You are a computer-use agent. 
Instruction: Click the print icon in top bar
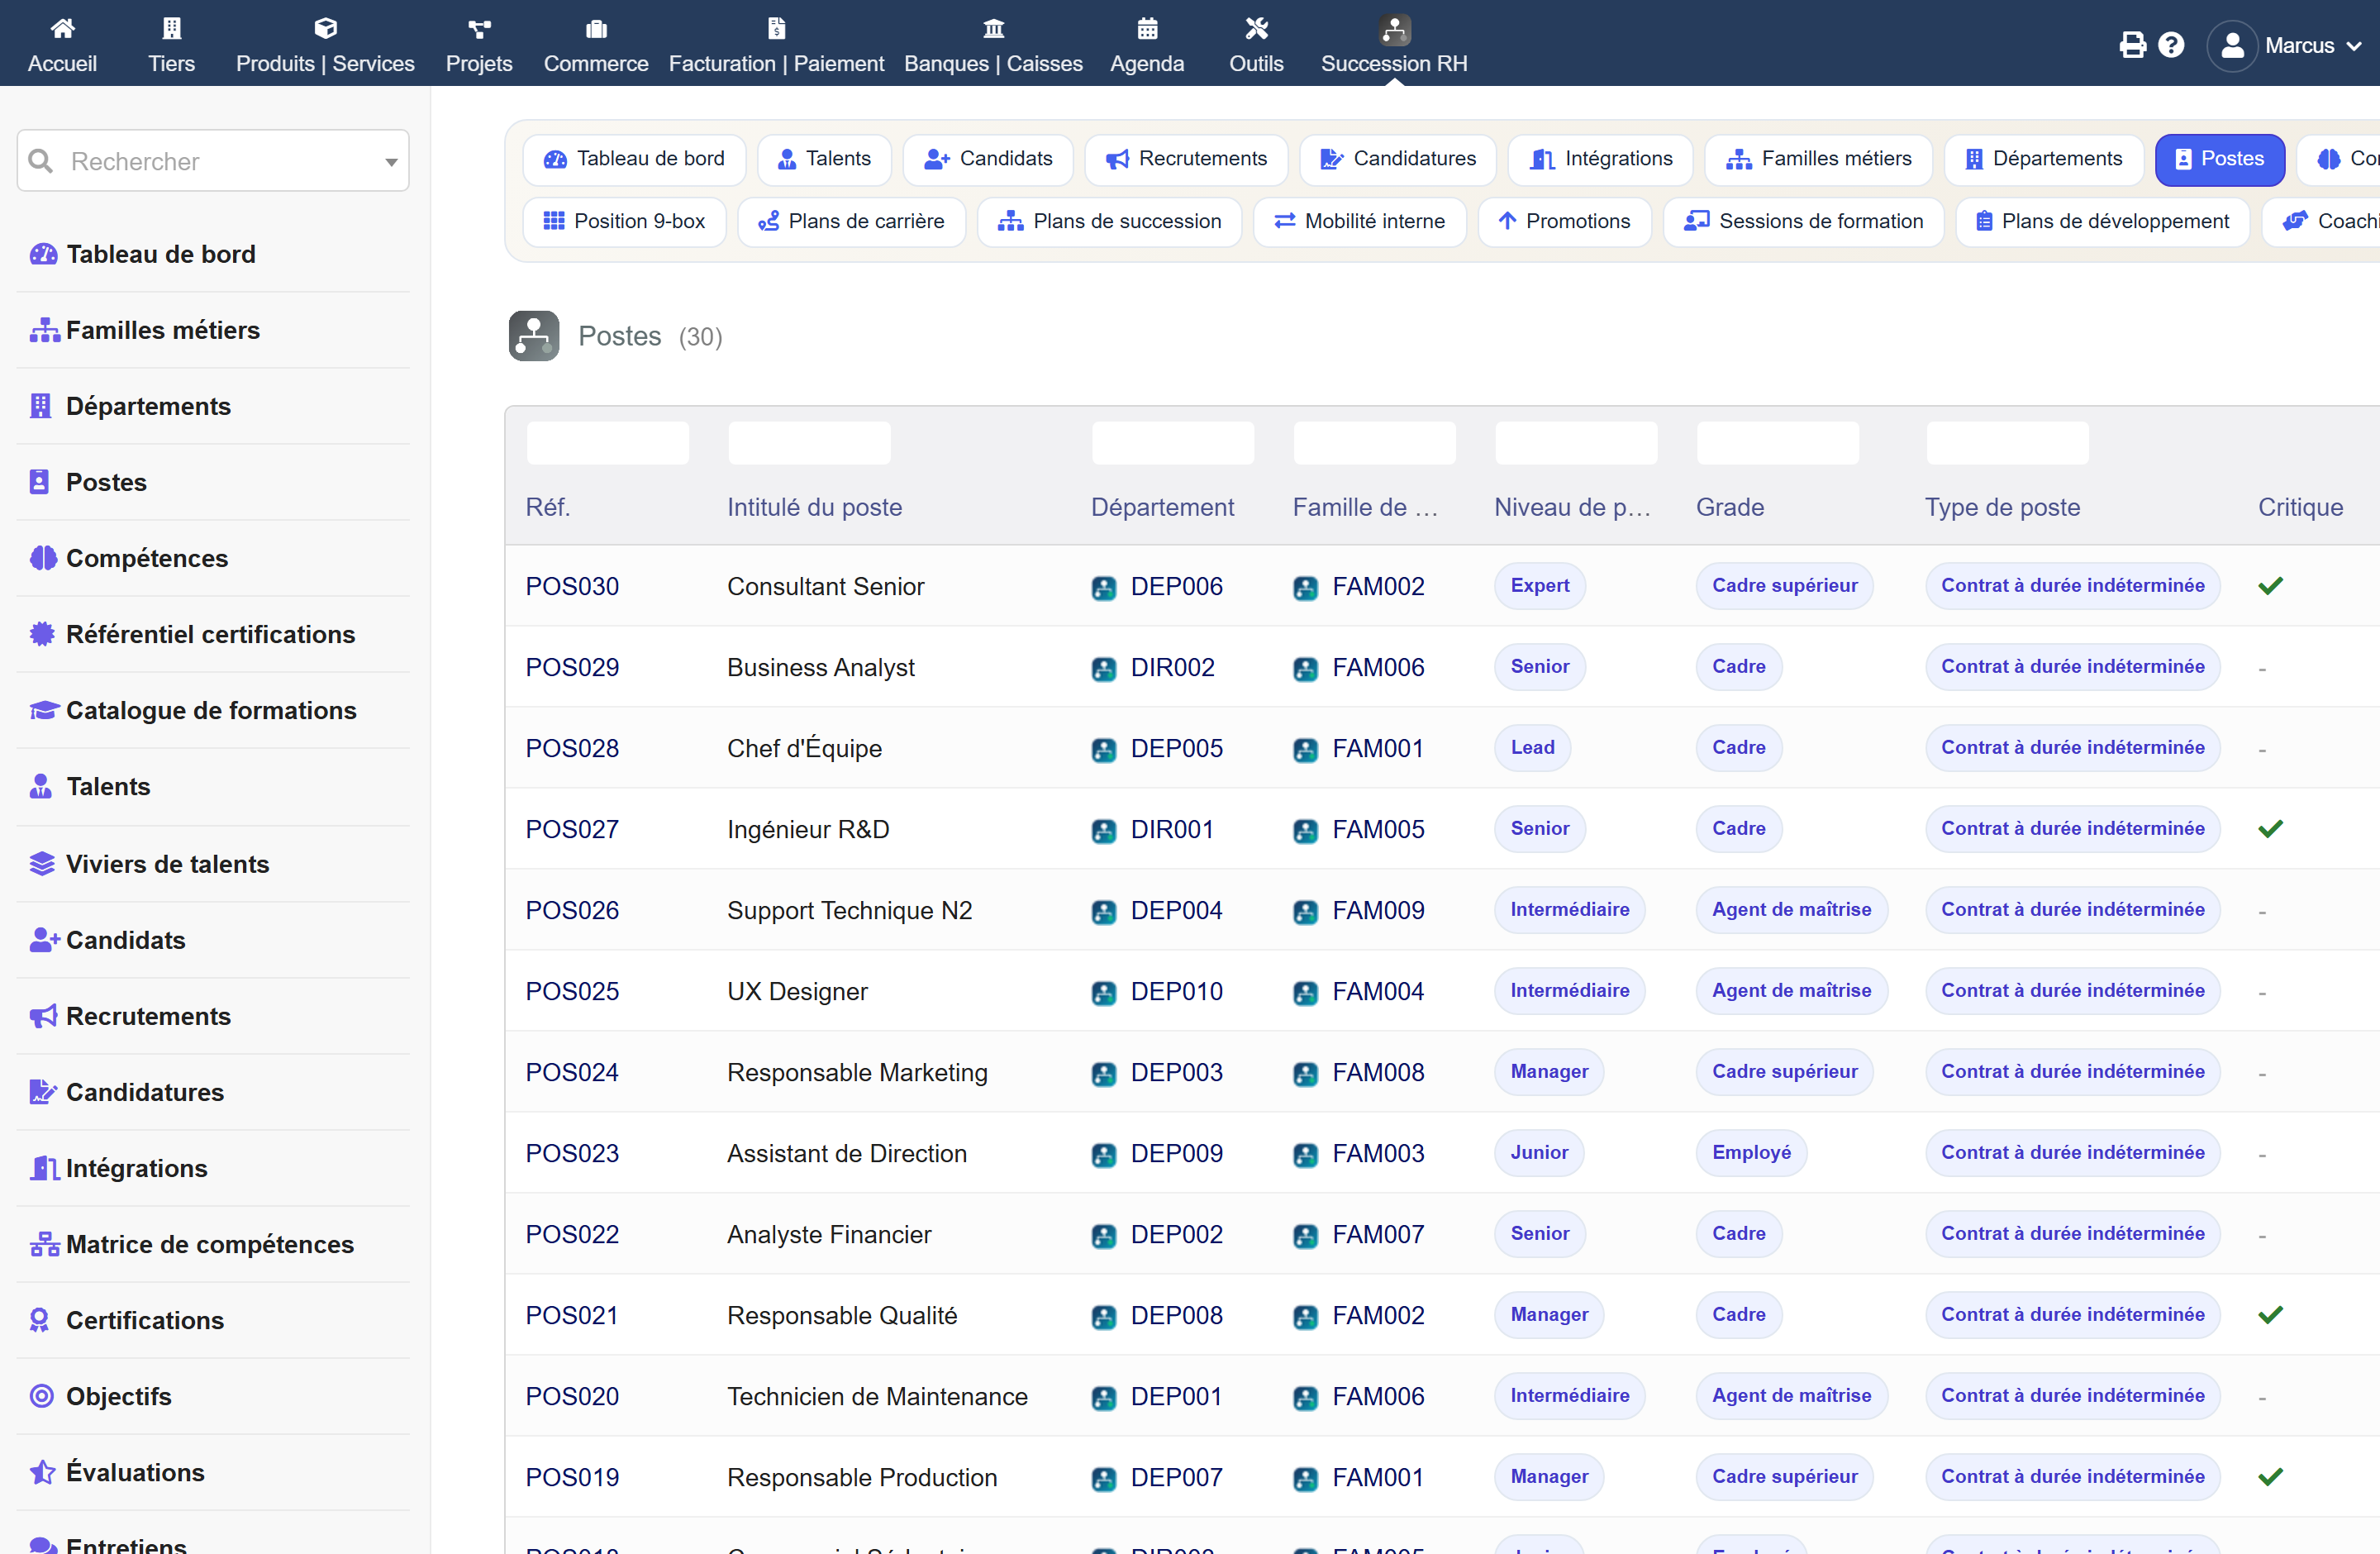pos(2132,45)
